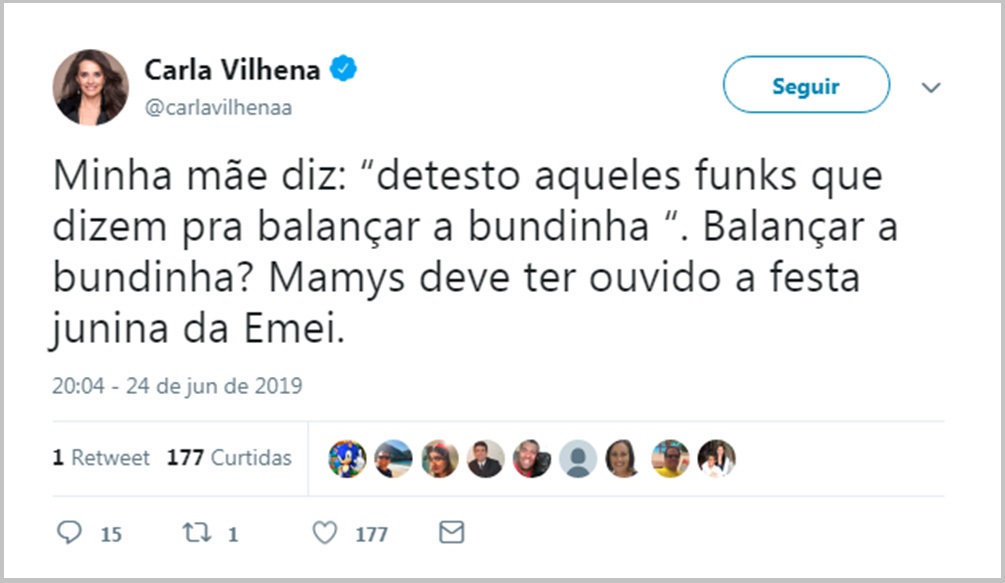The image size is (1005, 583).
Task: Follow Carla Vilhena via Seguir button
Action: click(806, 85)
